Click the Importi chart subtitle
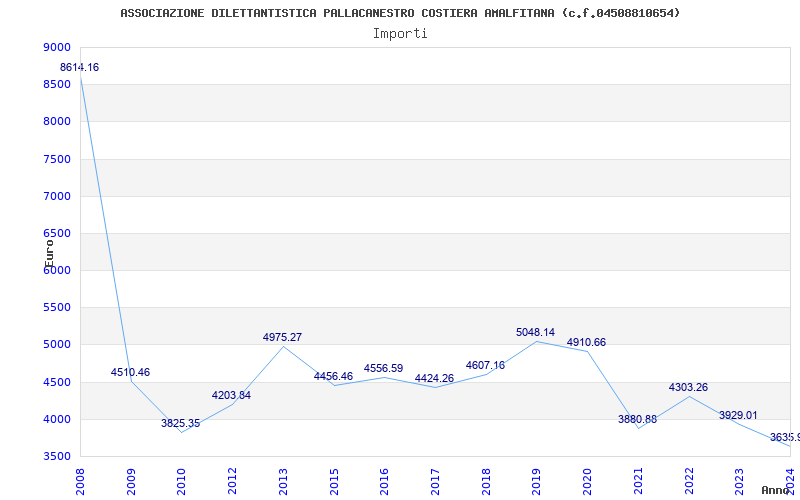 (x=400, y=34)
